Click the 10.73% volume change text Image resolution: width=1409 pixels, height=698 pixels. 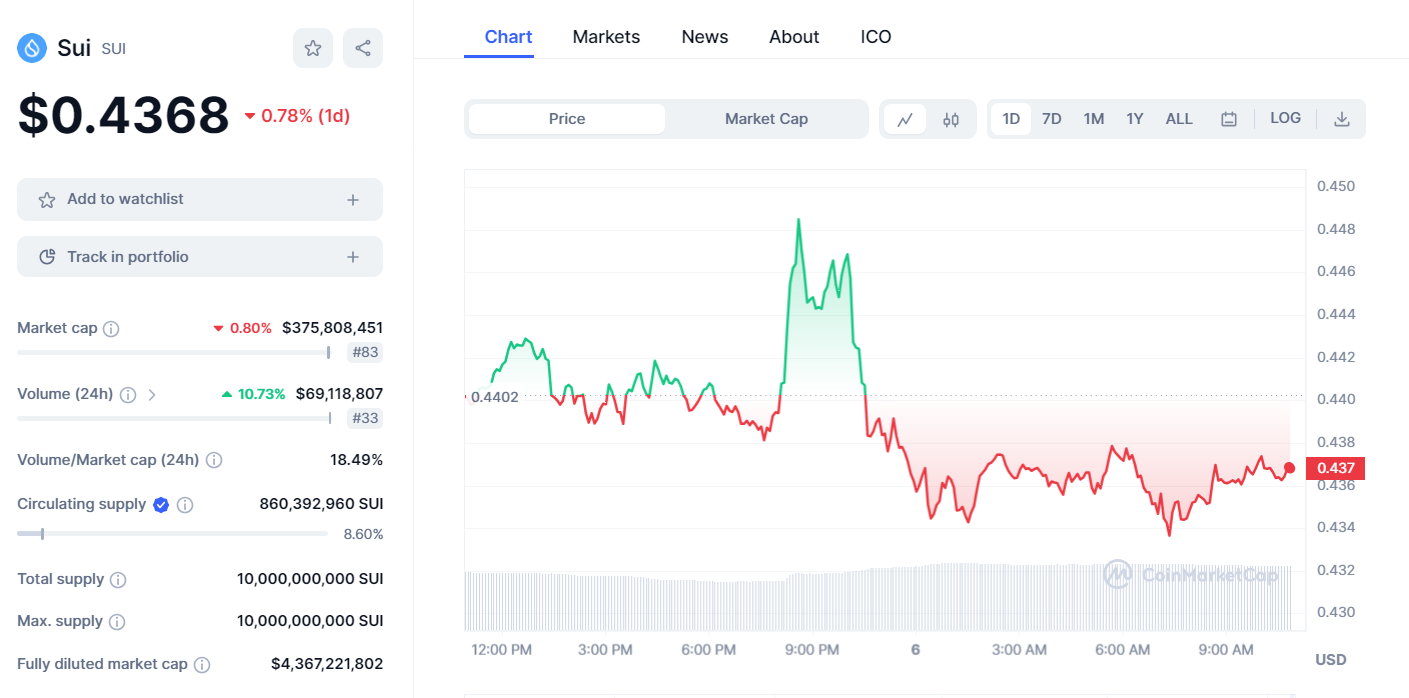tap(253, 394)
